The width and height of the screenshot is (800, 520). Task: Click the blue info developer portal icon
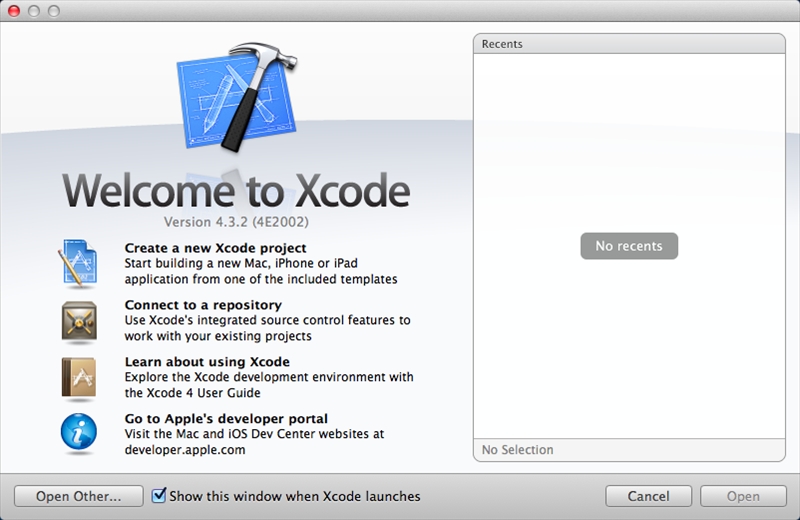pos(79,433)
